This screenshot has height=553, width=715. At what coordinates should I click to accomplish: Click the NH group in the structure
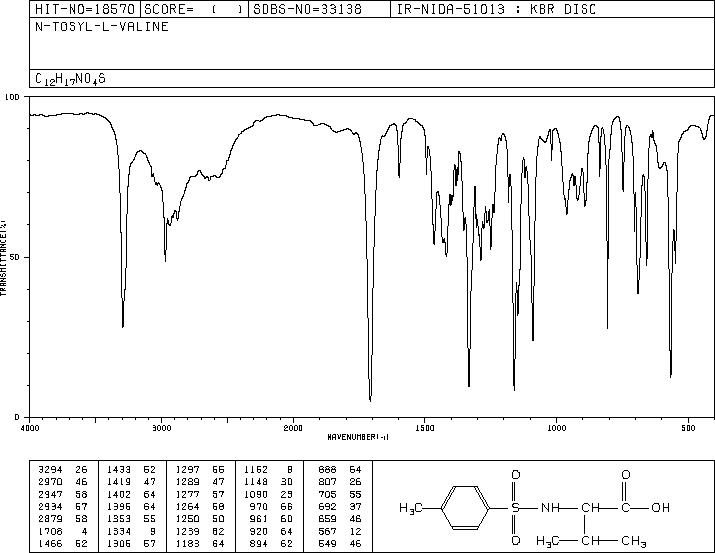coord(550,507)
